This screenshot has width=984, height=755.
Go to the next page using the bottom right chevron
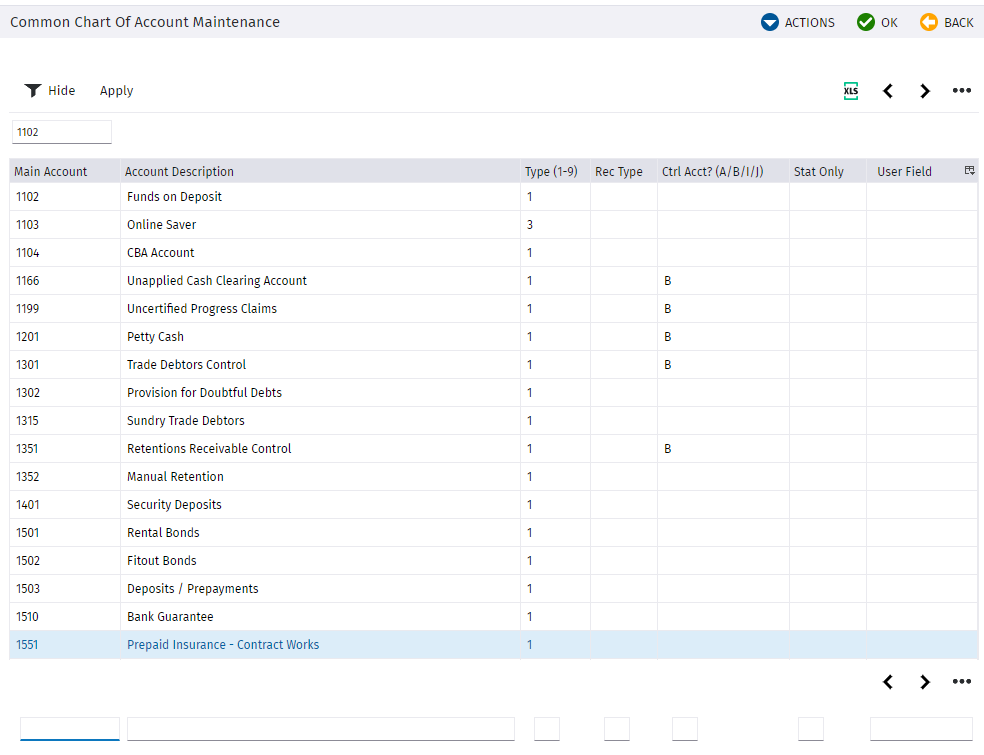click(924, 682)
